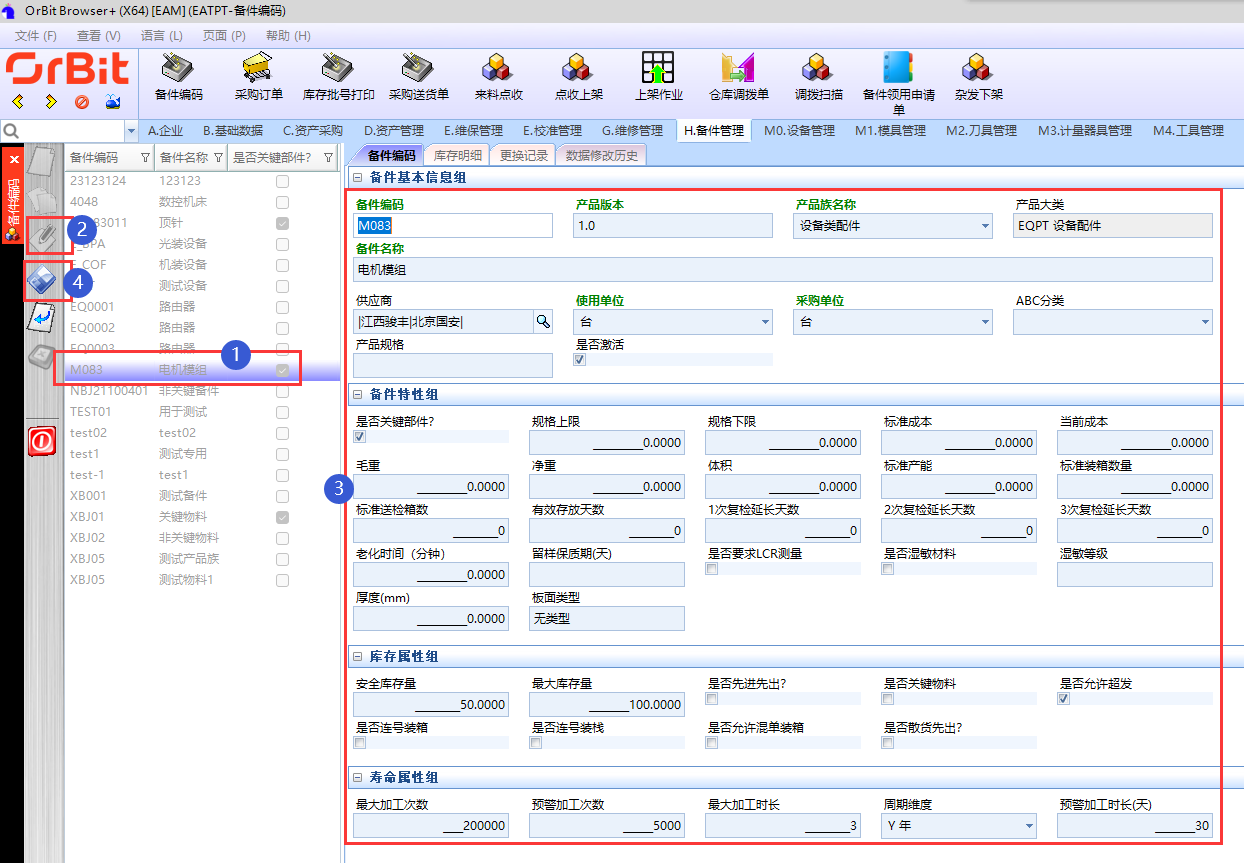Open the 采购单位 dropdown
This screenshot has width=1244, height=863.
[985, 322]
